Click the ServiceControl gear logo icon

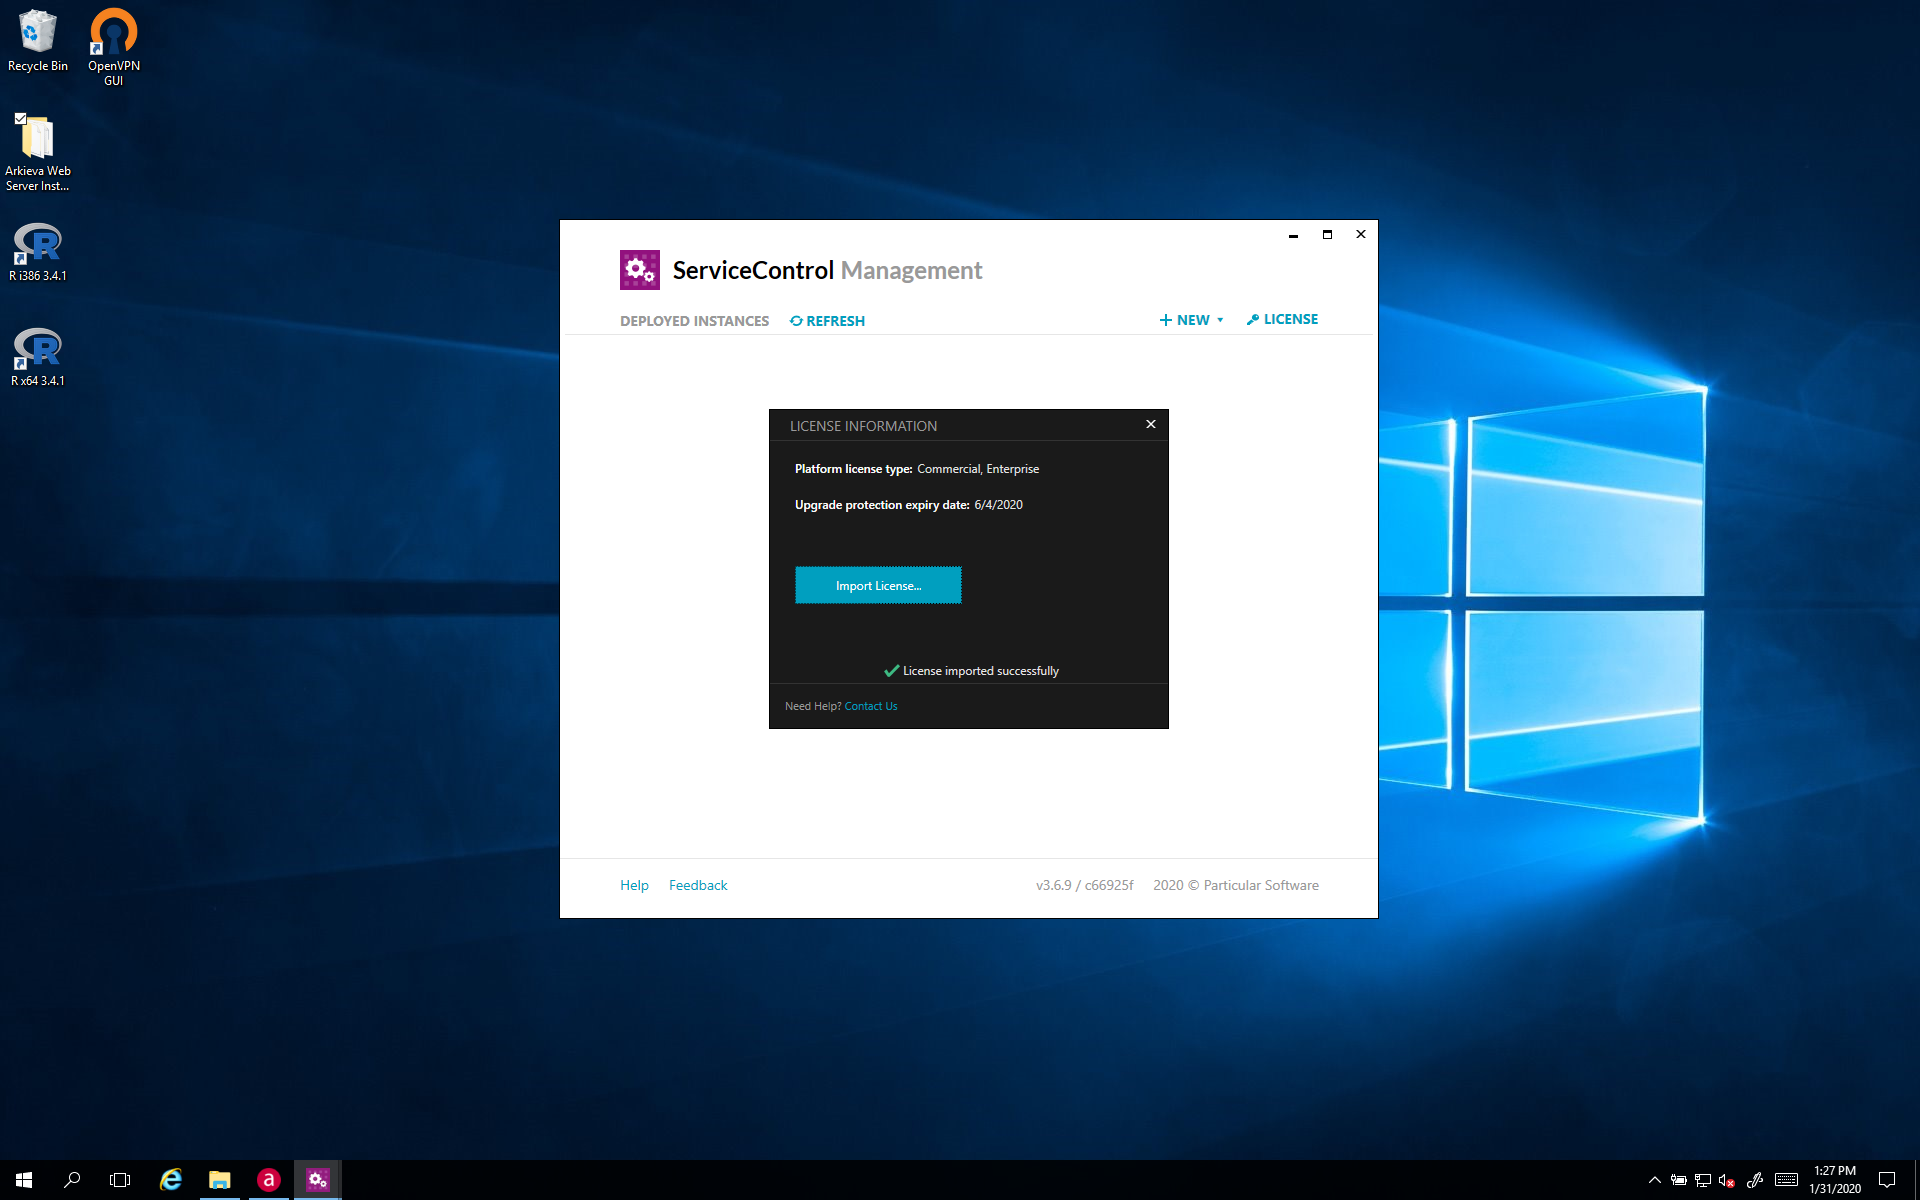tap(640, 270)
